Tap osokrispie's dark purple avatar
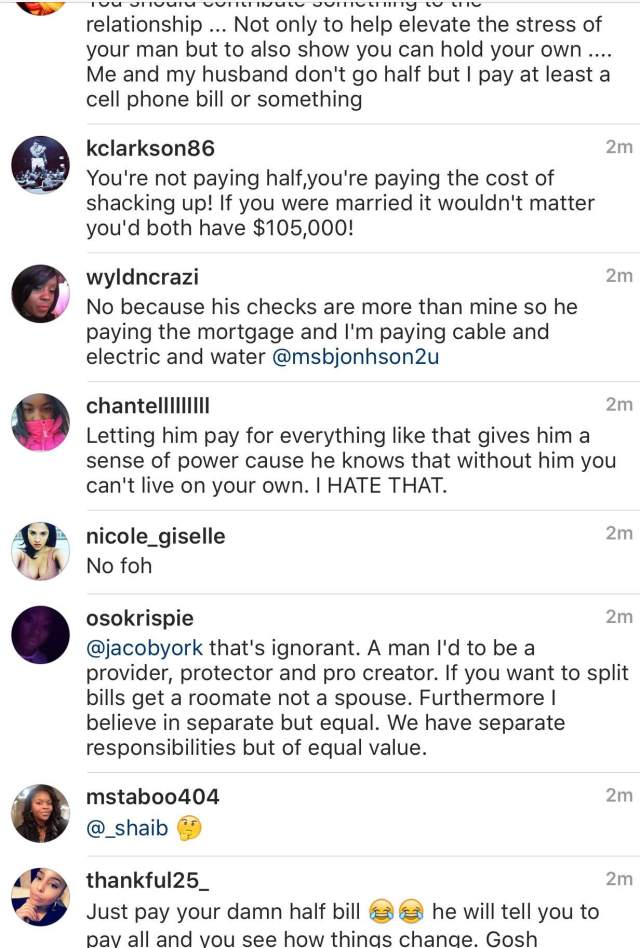 40,634
